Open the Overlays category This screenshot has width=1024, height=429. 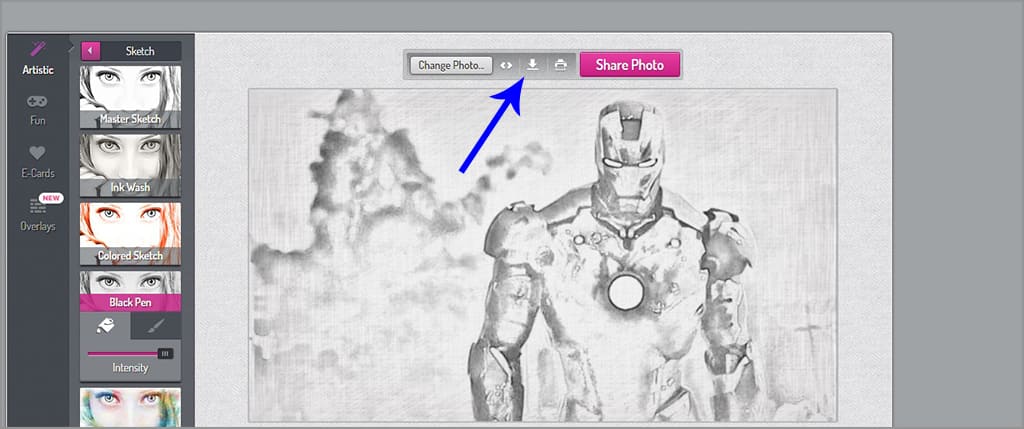[38, 213]
